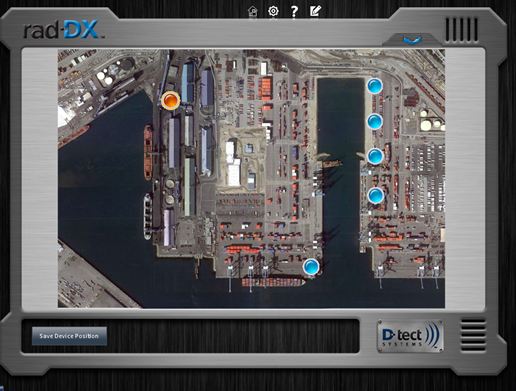
Task: Click the third blue marker on right dock
Action: [375, 156]
